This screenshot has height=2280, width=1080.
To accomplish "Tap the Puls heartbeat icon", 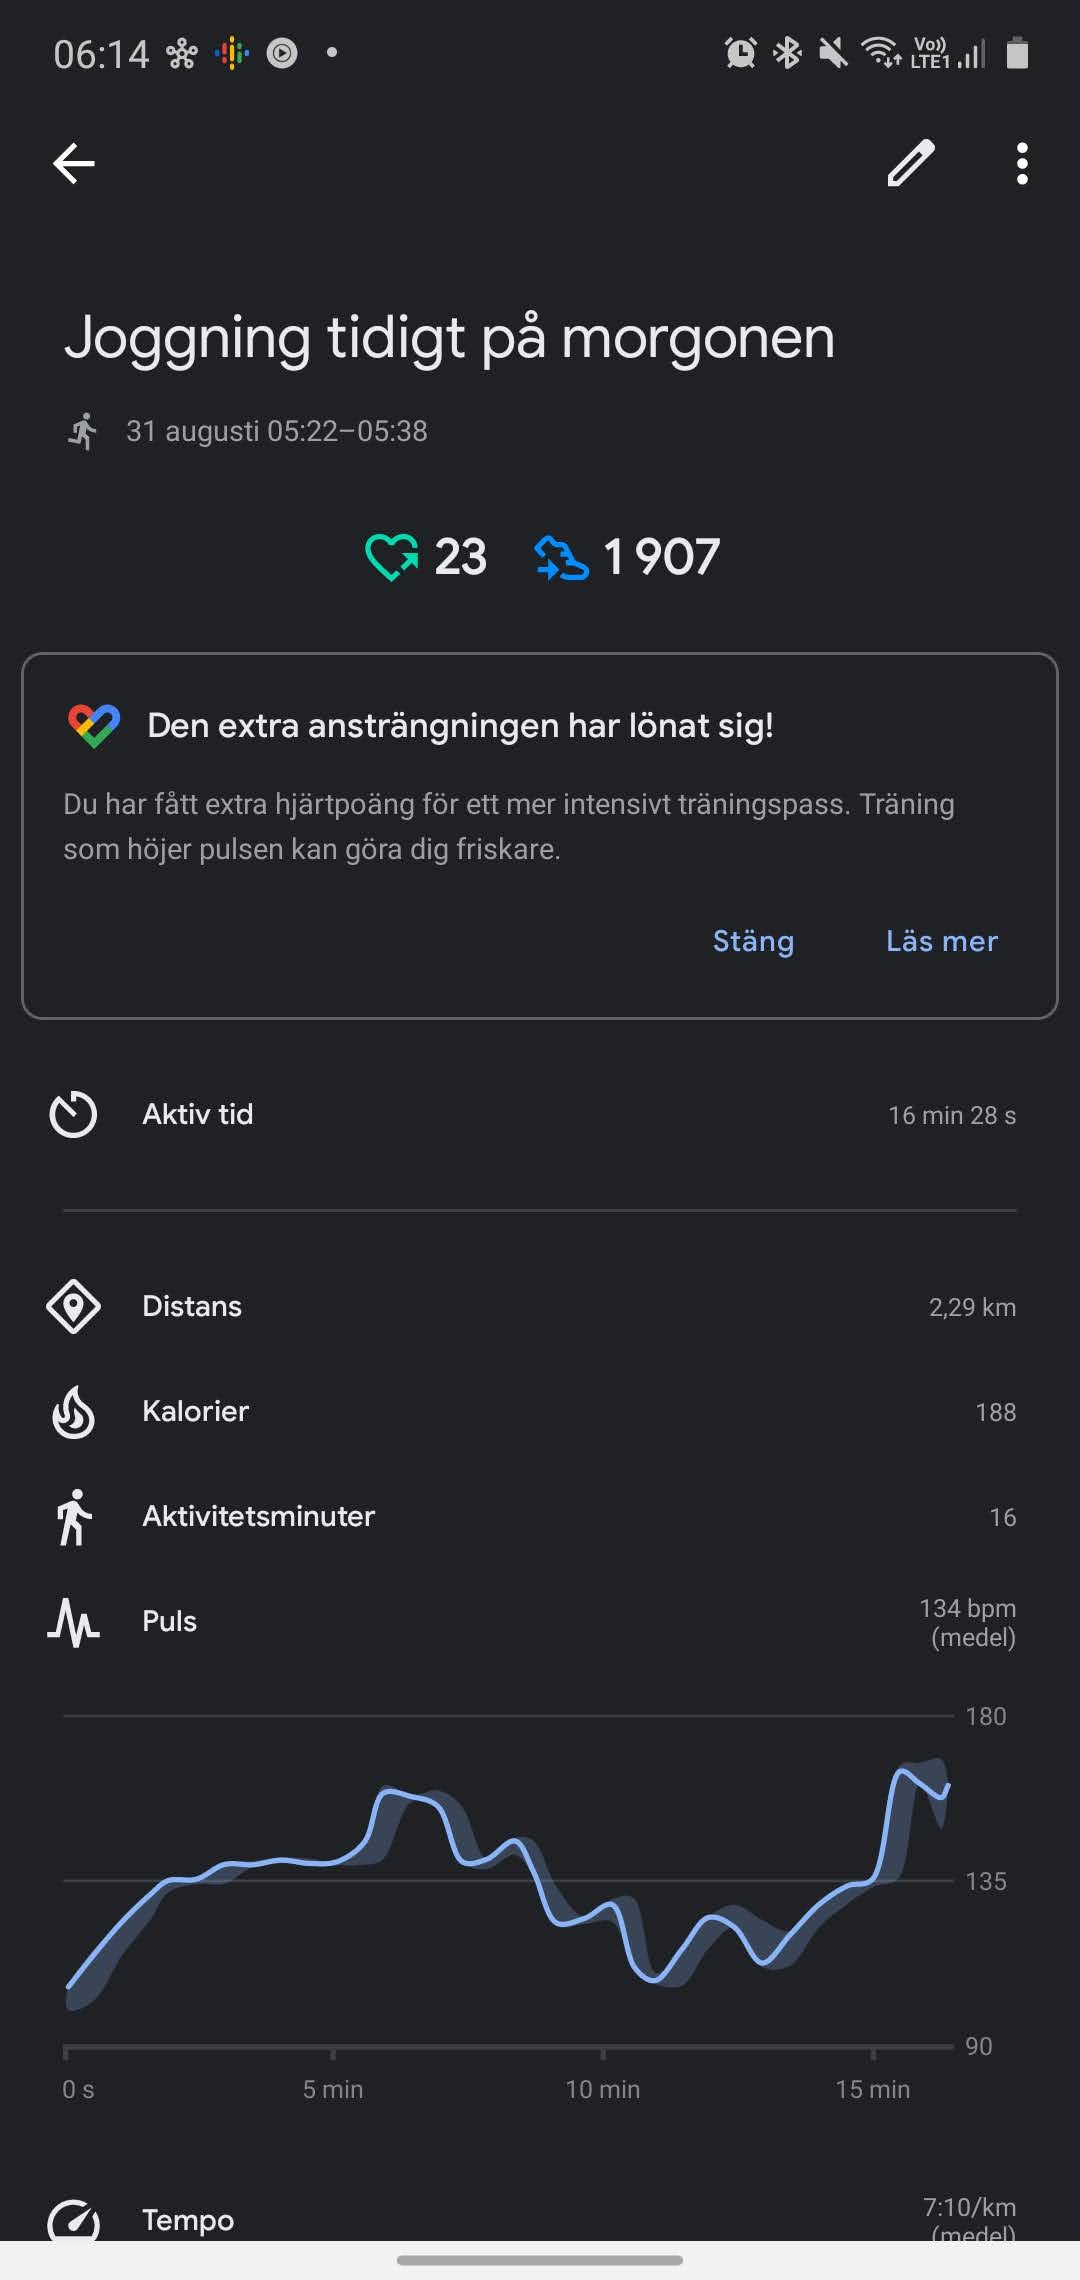I will (73, 1622).
